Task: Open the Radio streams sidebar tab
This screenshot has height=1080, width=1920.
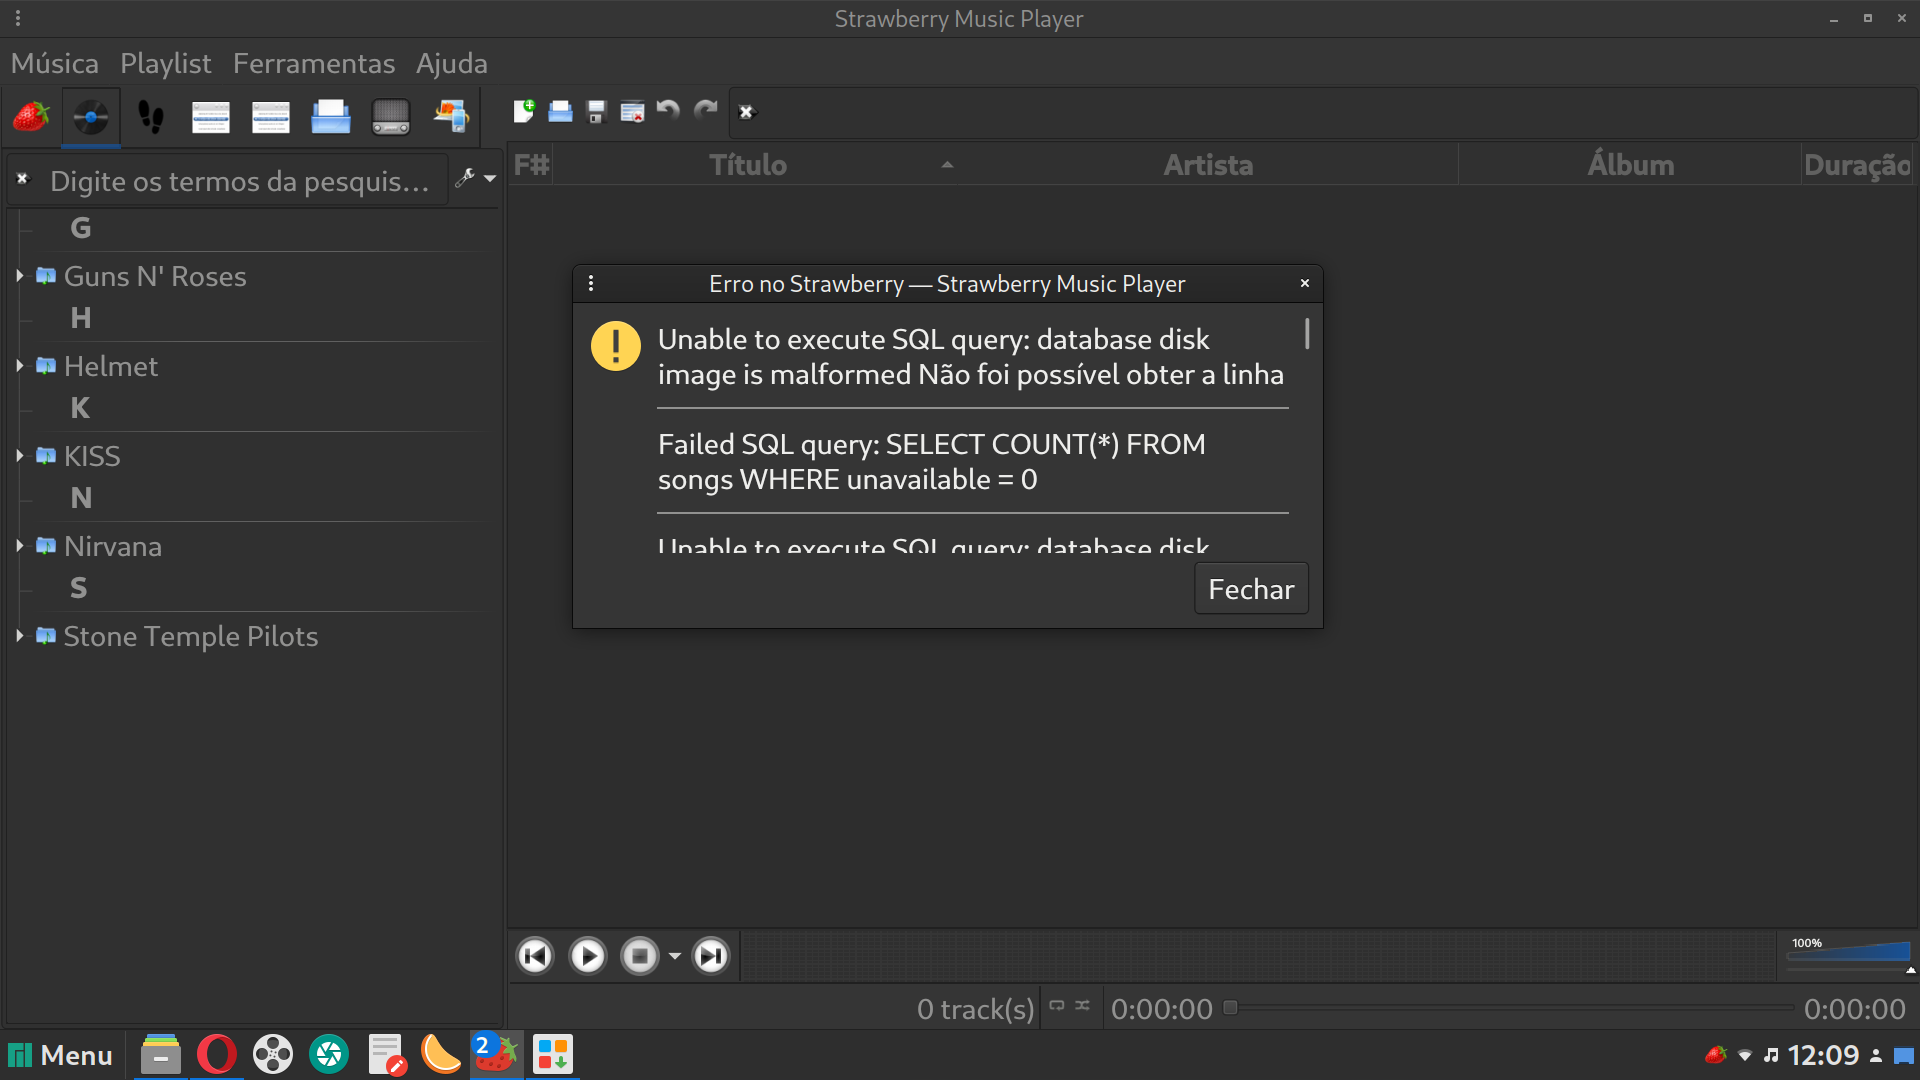Action: [391, 117]
